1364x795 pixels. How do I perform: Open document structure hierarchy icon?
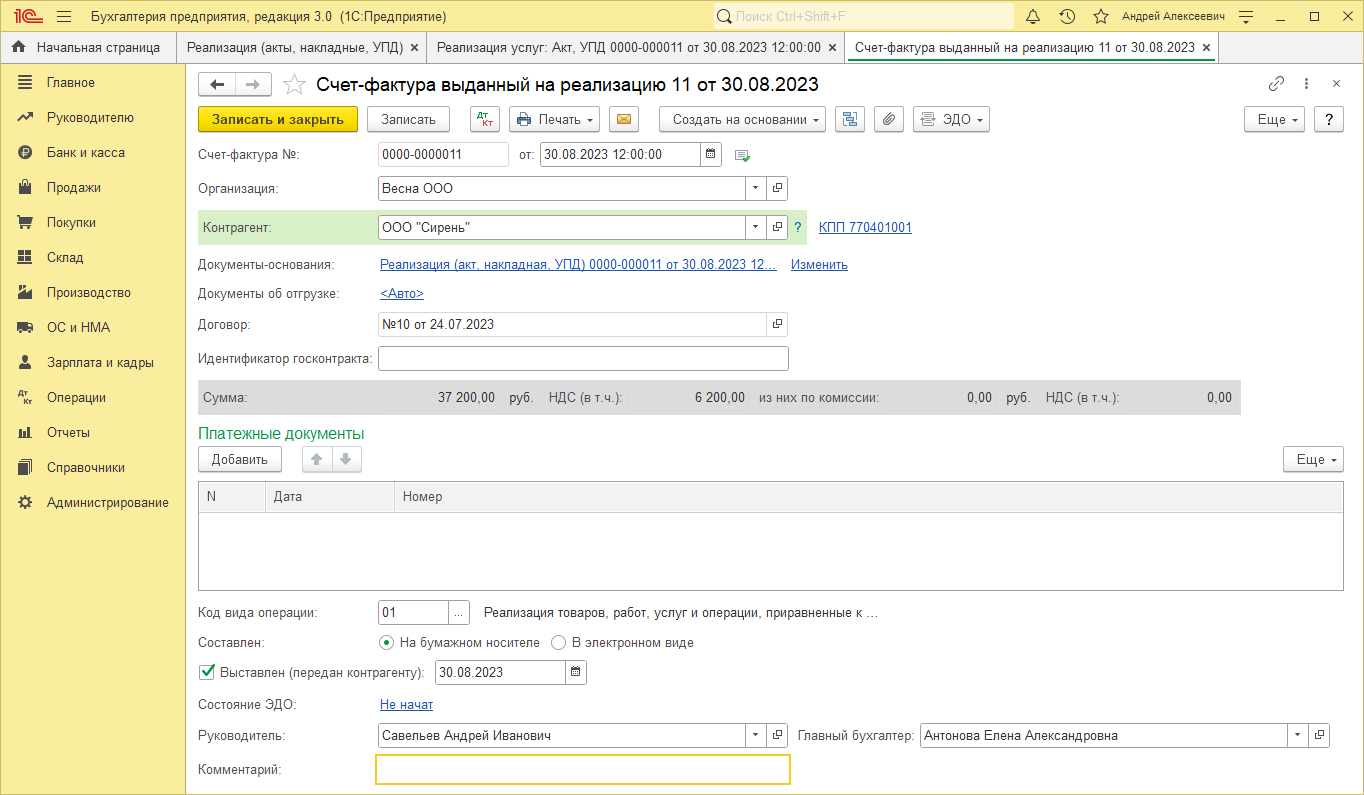coord(850,119)
